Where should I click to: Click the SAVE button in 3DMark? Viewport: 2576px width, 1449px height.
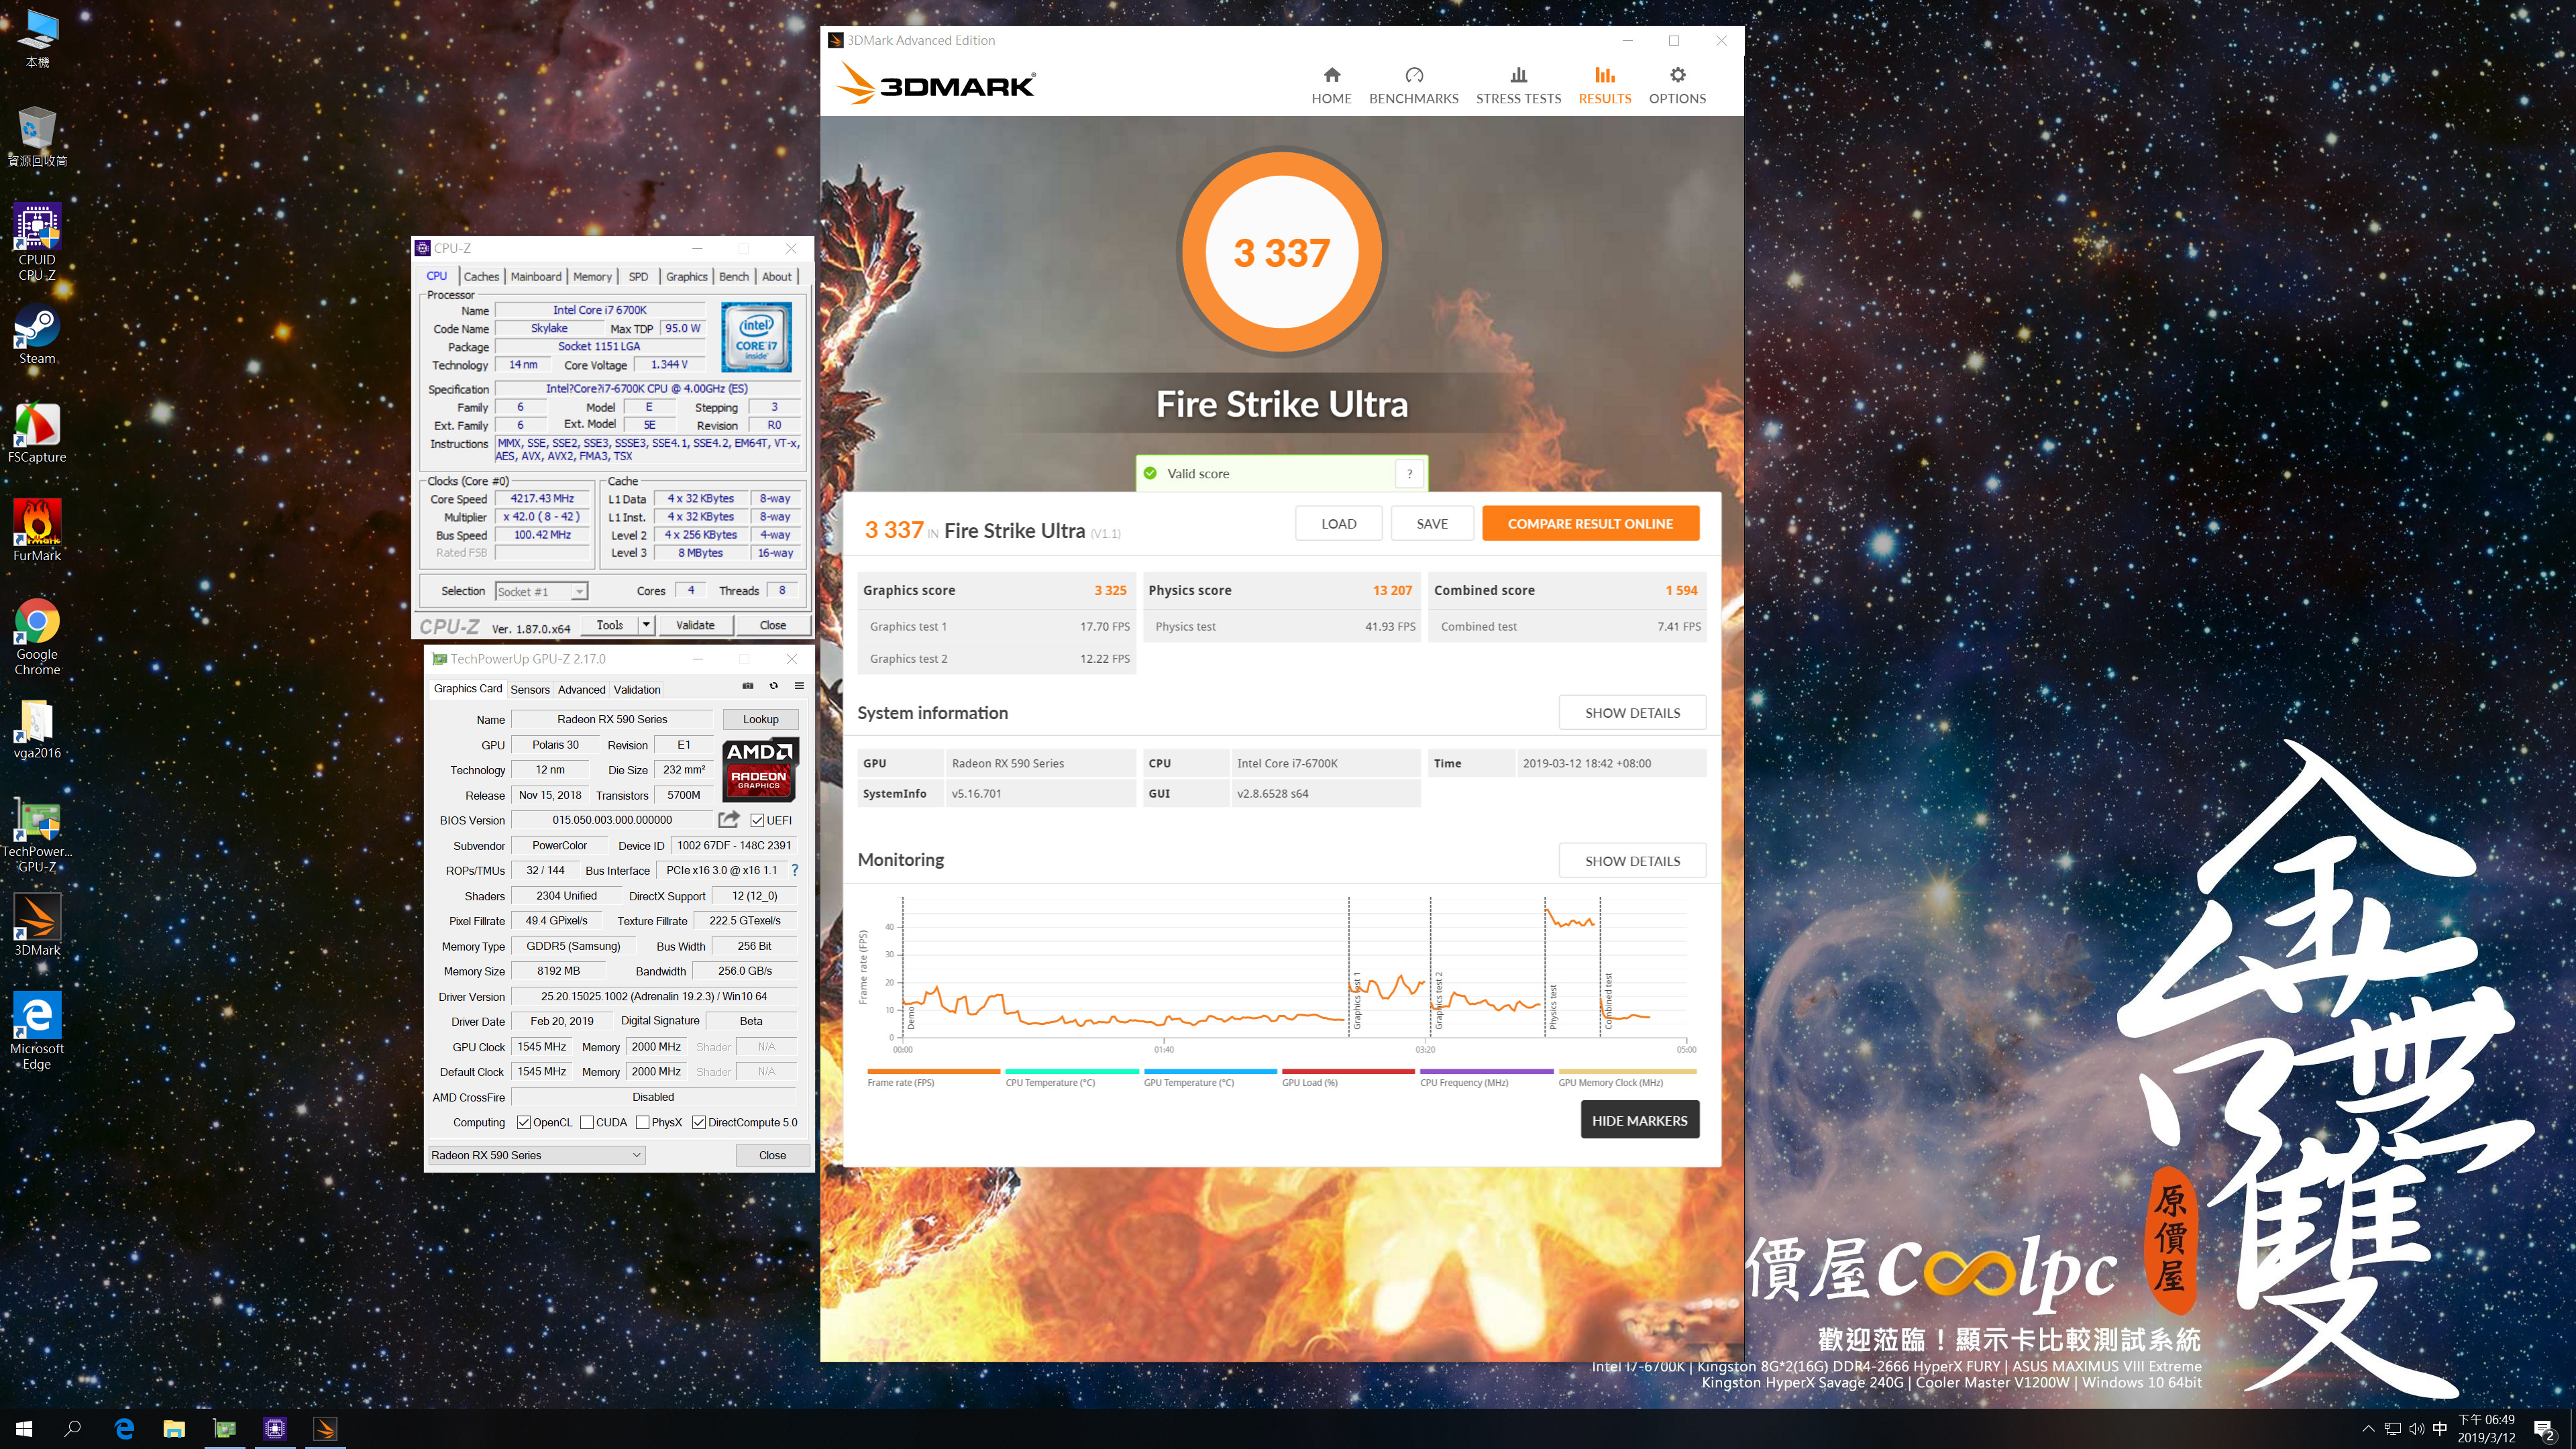[1432, 524]
